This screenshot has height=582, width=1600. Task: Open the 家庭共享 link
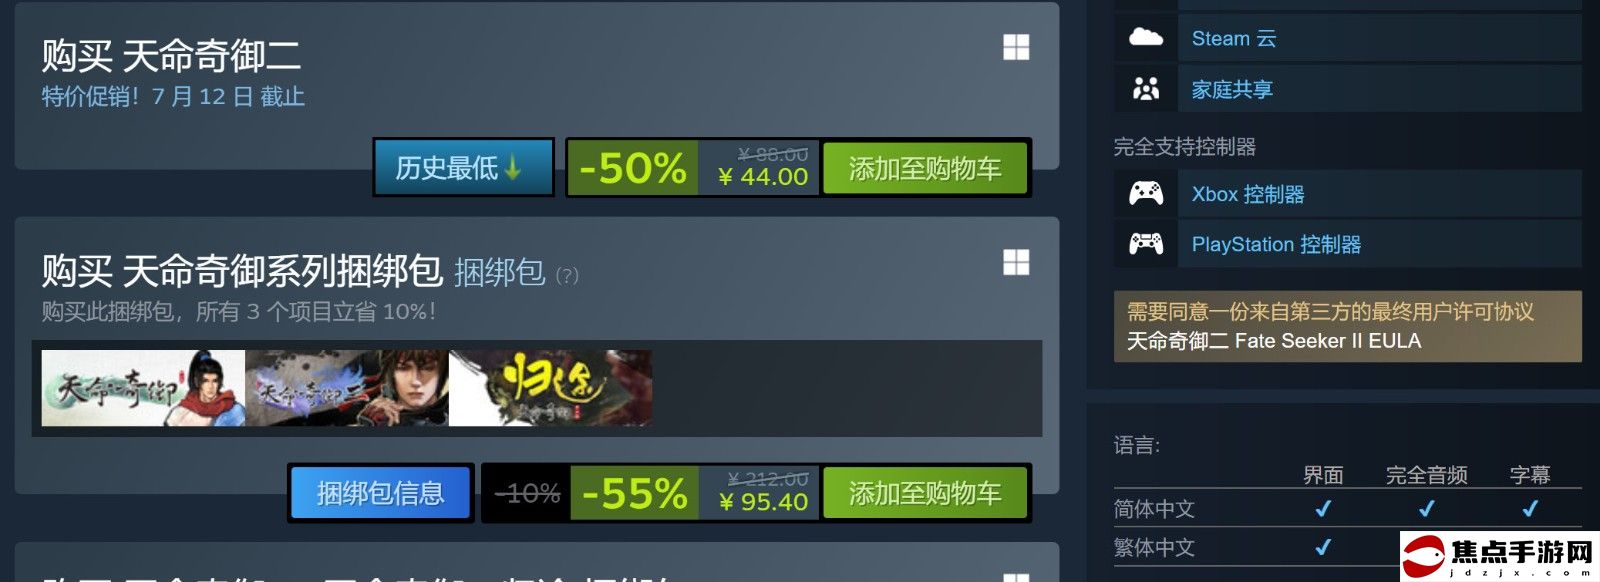pos(1232,89)
